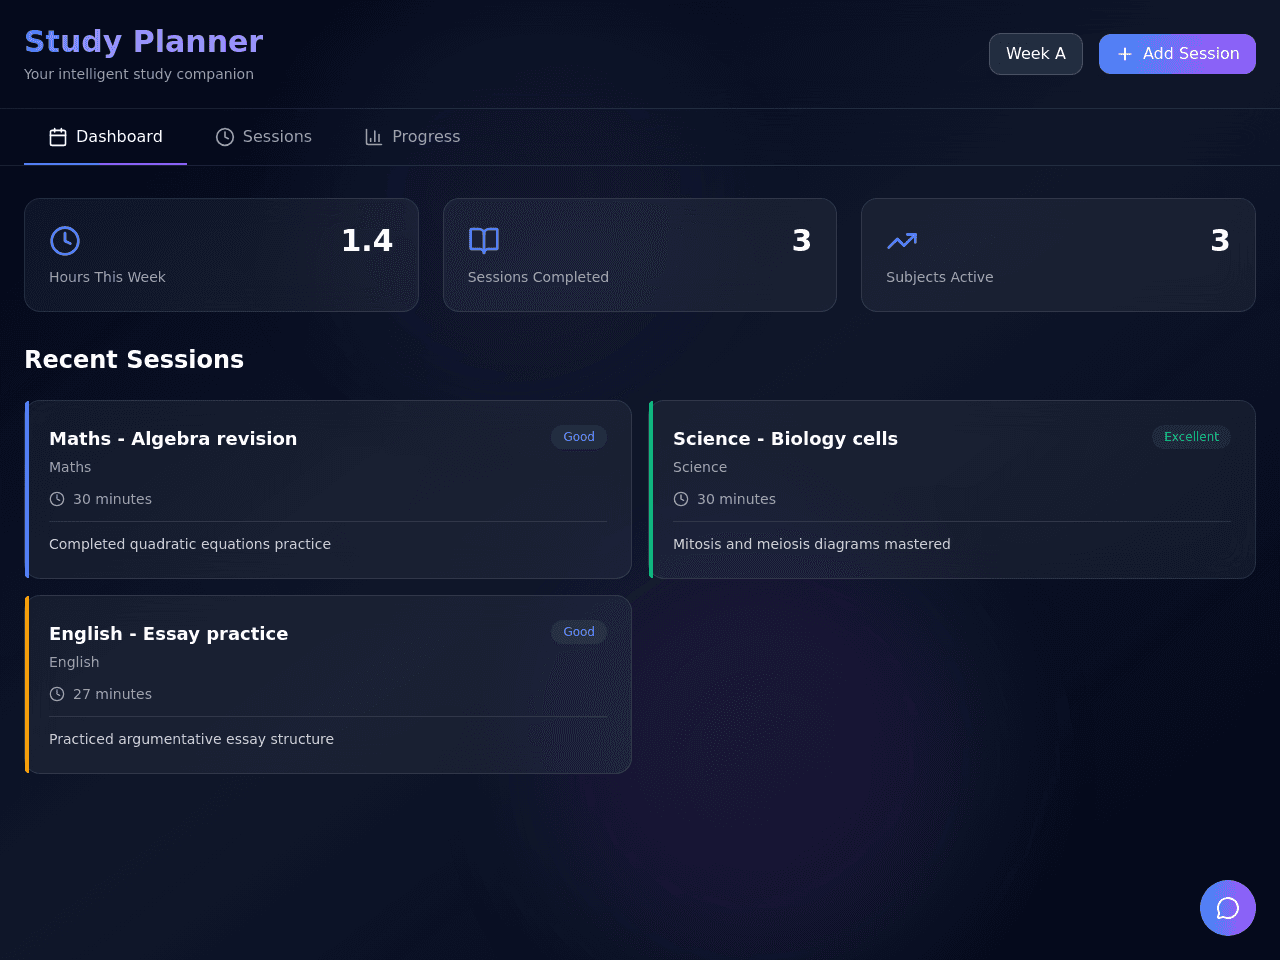Click the clock icon in English session card
The height and width of the screenshot is (960, 1280).
[x=57, y=694]
